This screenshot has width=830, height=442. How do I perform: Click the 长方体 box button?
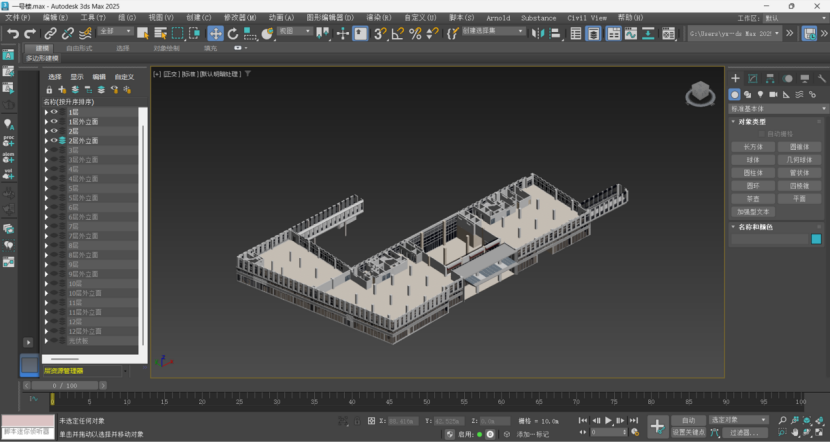(752, 146)
